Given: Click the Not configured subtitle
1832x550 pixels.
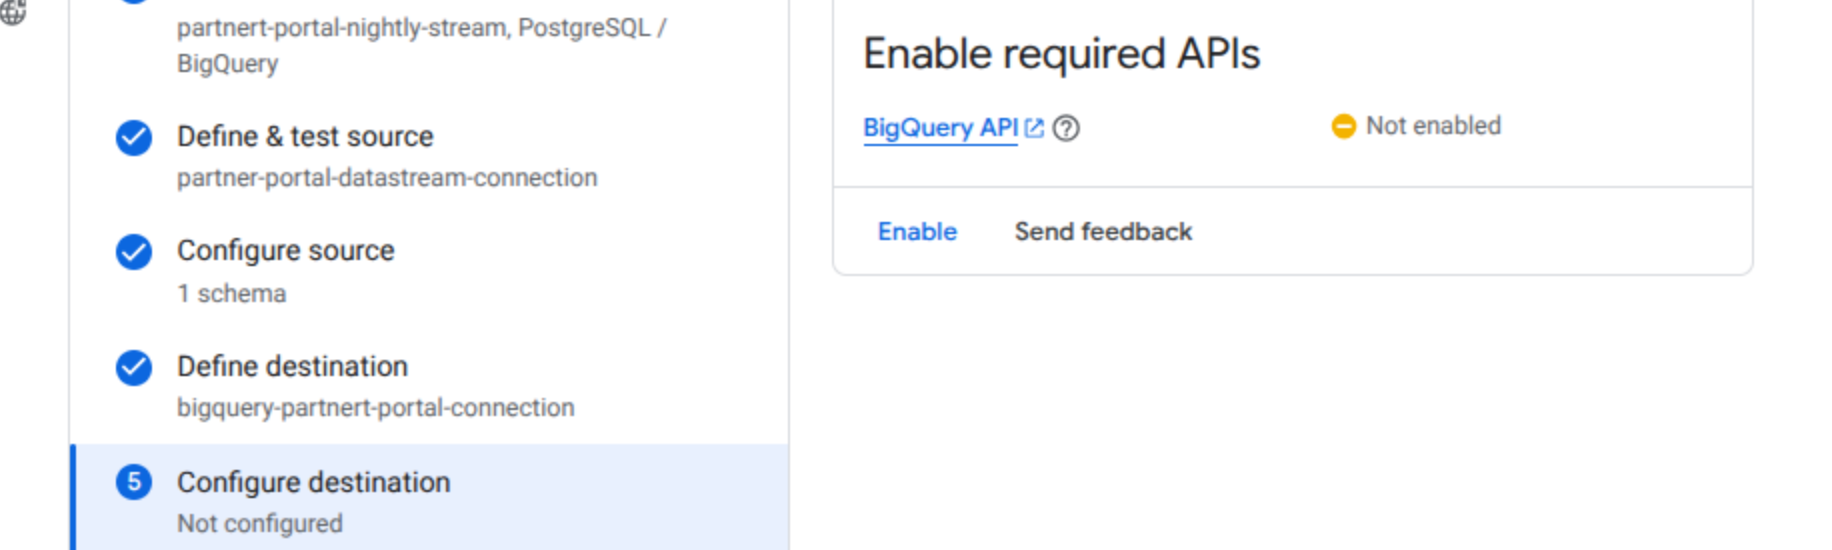Looking at the screenshot, I should 260,524.
